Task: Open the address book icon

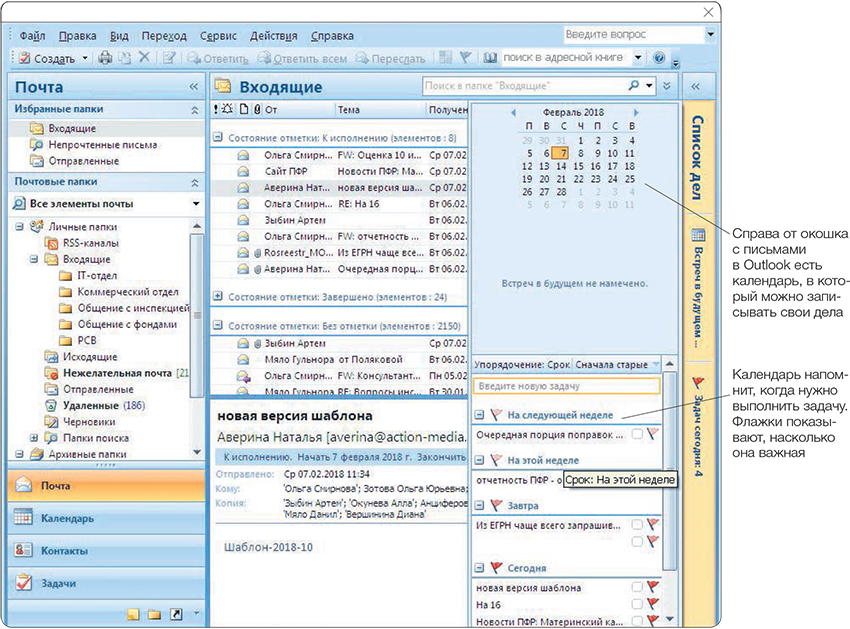Action: (490, 58)
